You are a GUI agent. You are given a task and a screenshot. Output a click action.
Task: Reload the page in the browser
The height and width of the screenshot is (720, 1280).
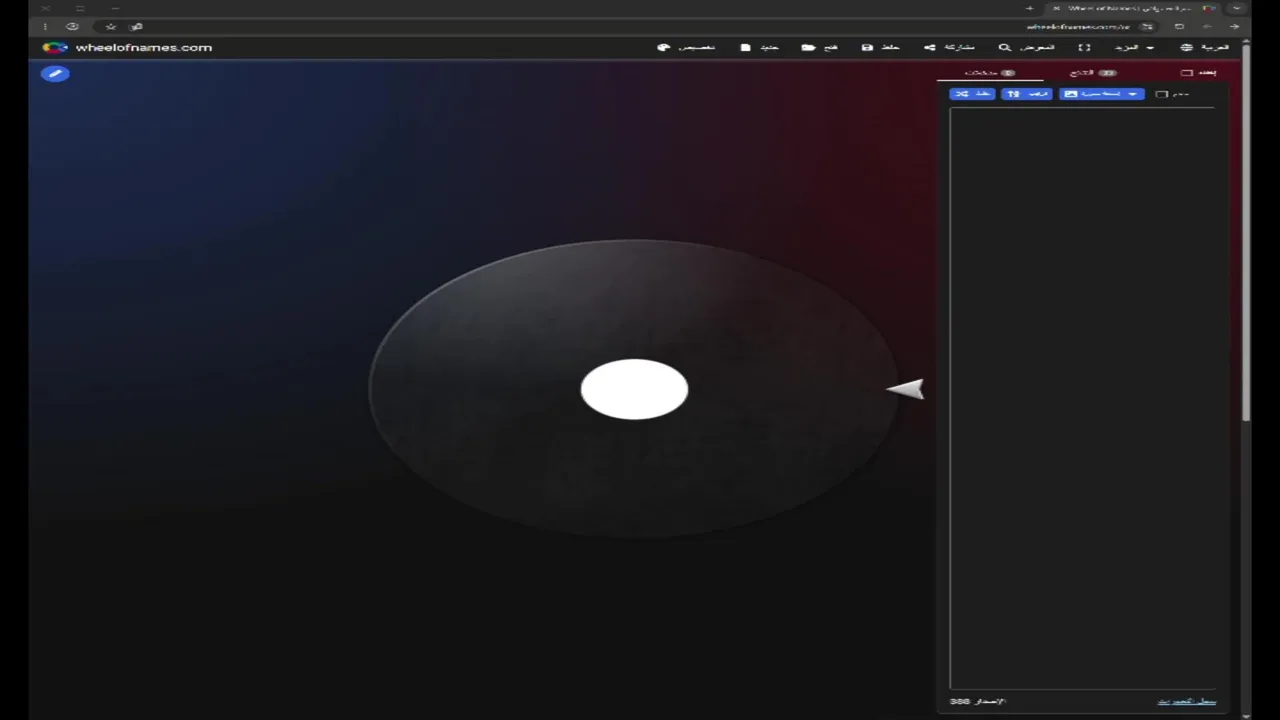point(1179,26)
